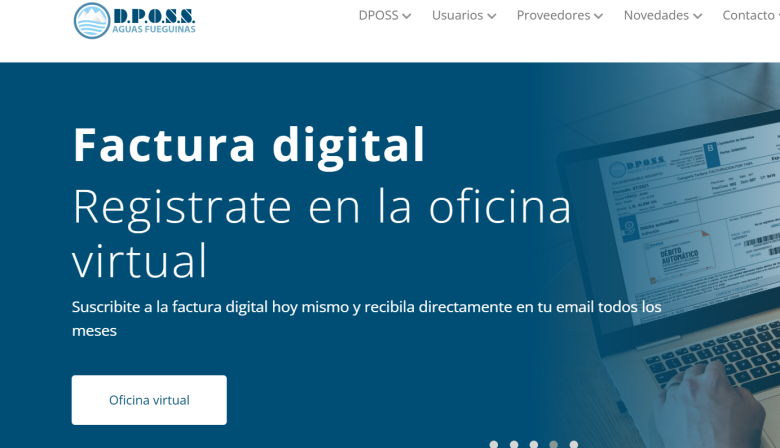780x448 pixels.
Task: Go to the second carousel slide dot
Action: [514, 445]
